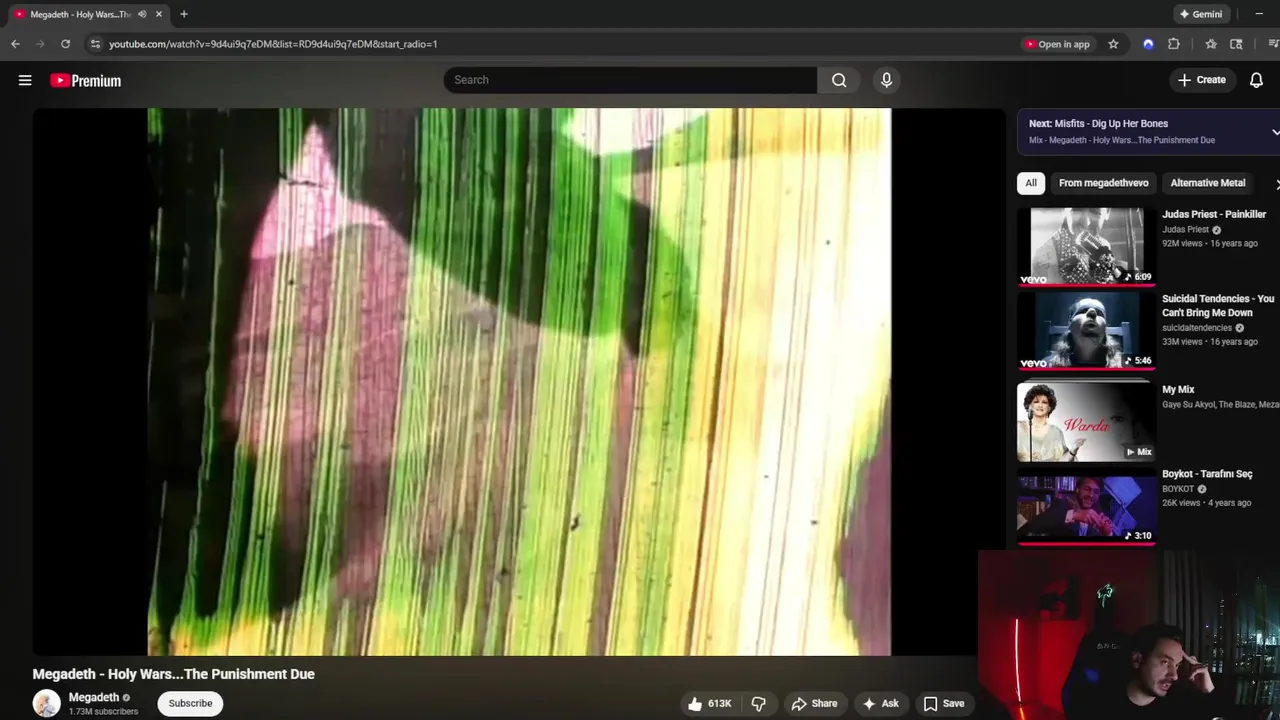Open the Gemini button in title bar
Image resolution: width=1280 pixels, height=720 pixels.
(x=1201, y=14)
